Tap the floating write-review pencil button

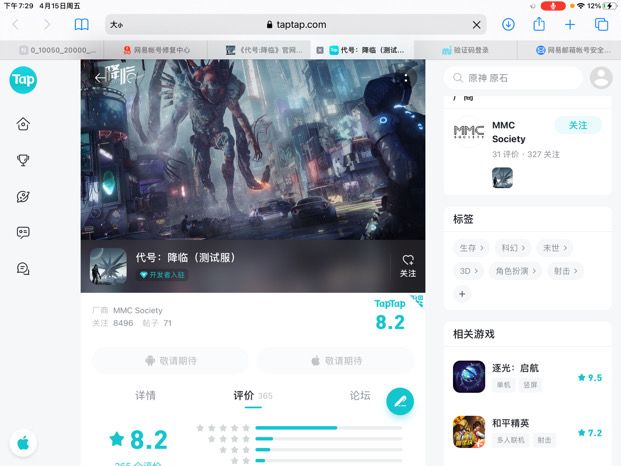400,401
